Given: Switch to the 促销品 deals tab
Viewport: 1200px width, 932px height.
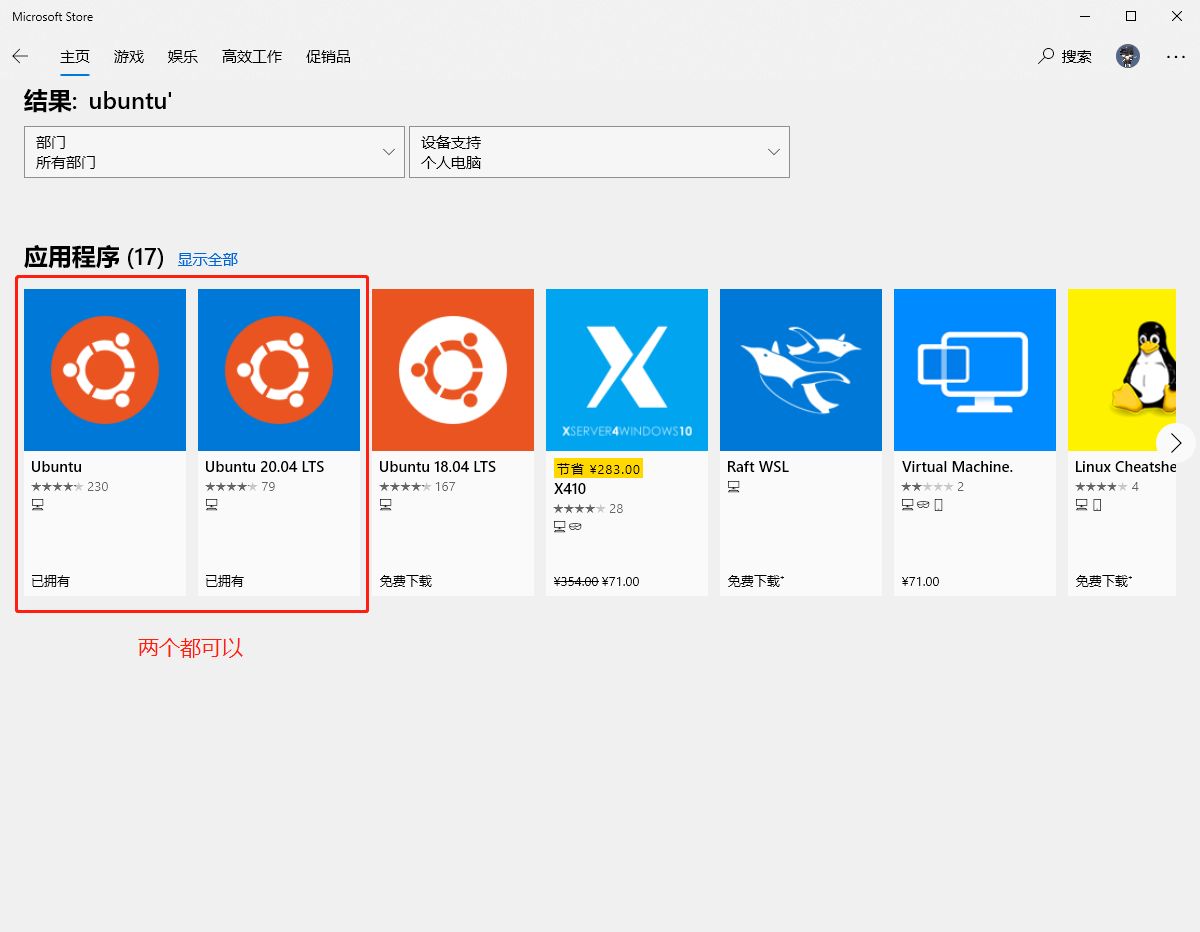Looking at the screenshot, I should pos(328,57).
